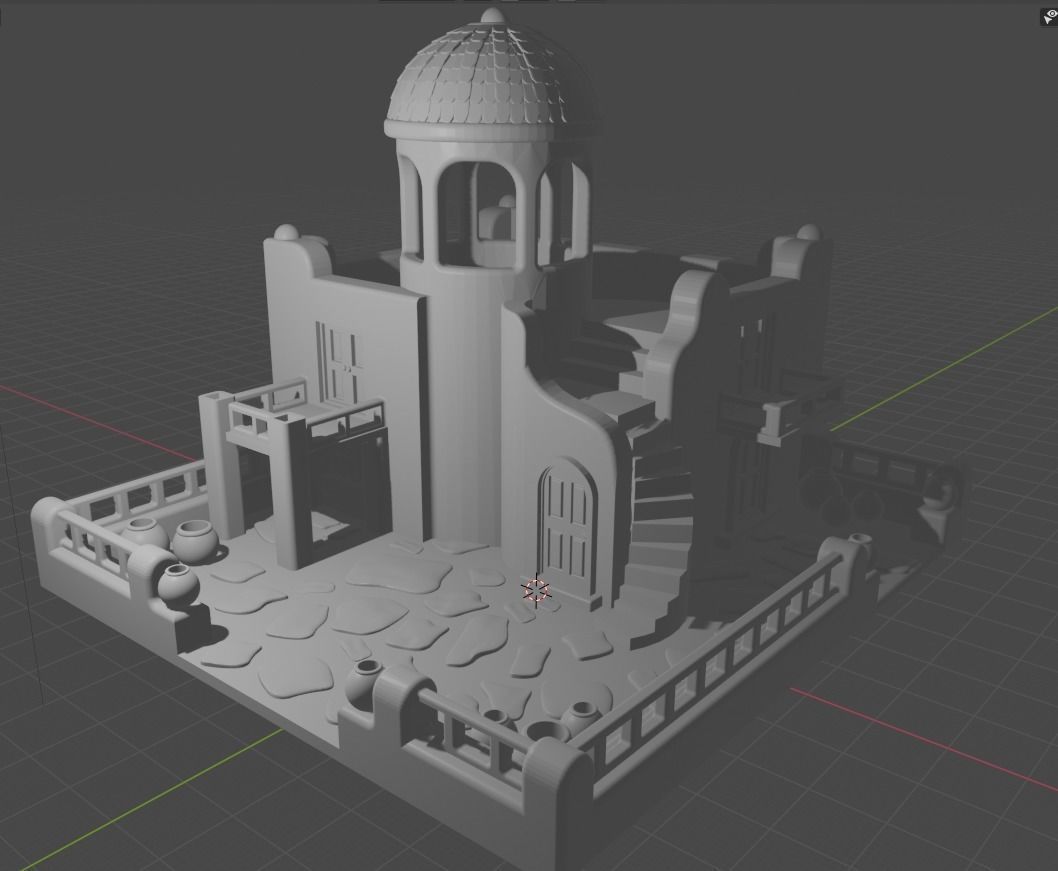Open the selectability and visibility popover icon

point(1049,17)
